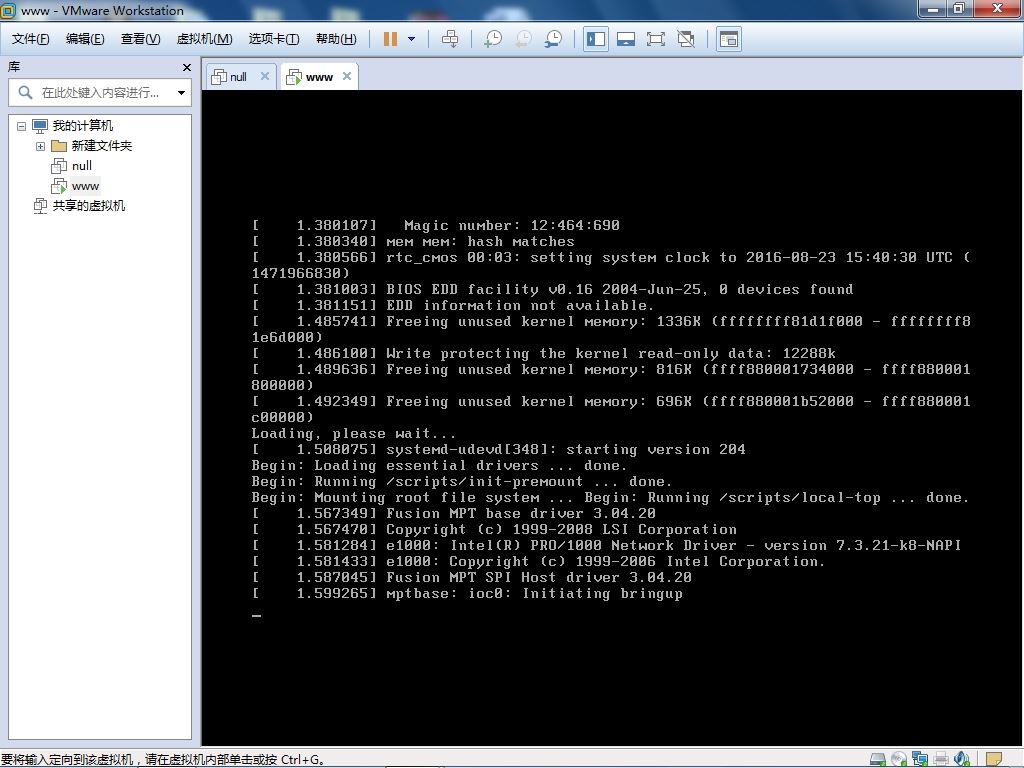This screenshot has height=768, width=1024.
Task: Click the printer status icon
Action: (941, 759)
